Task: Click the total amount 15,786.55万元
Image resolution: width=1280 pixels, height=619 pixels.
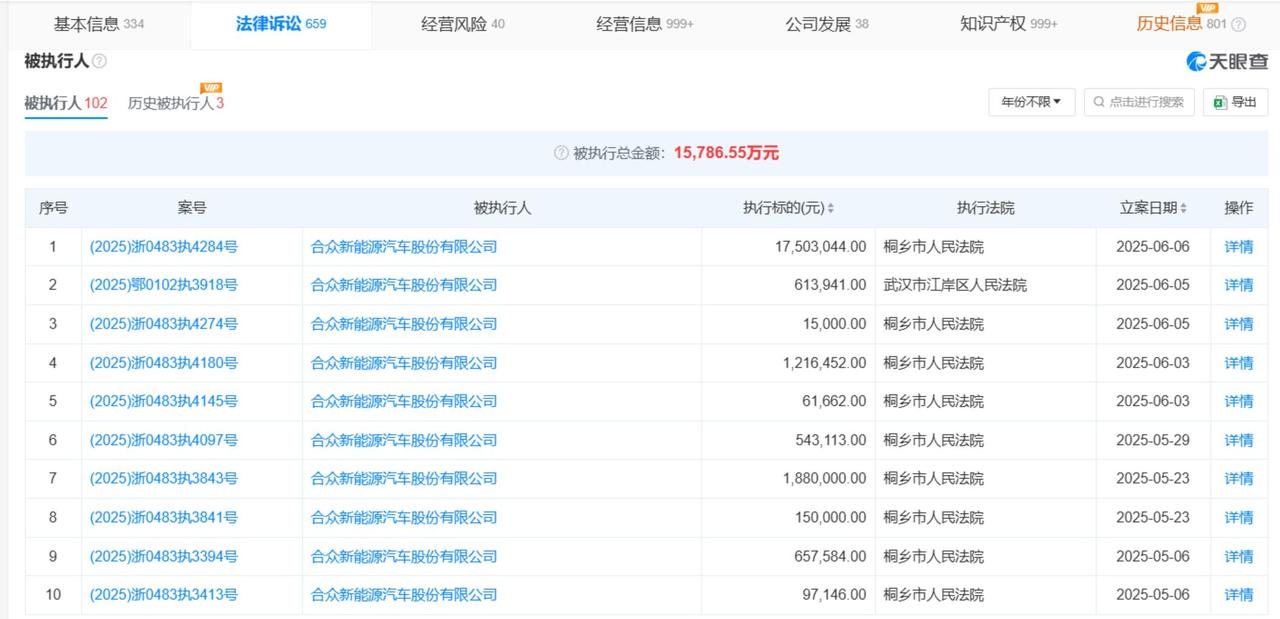Action: [726, 153]
